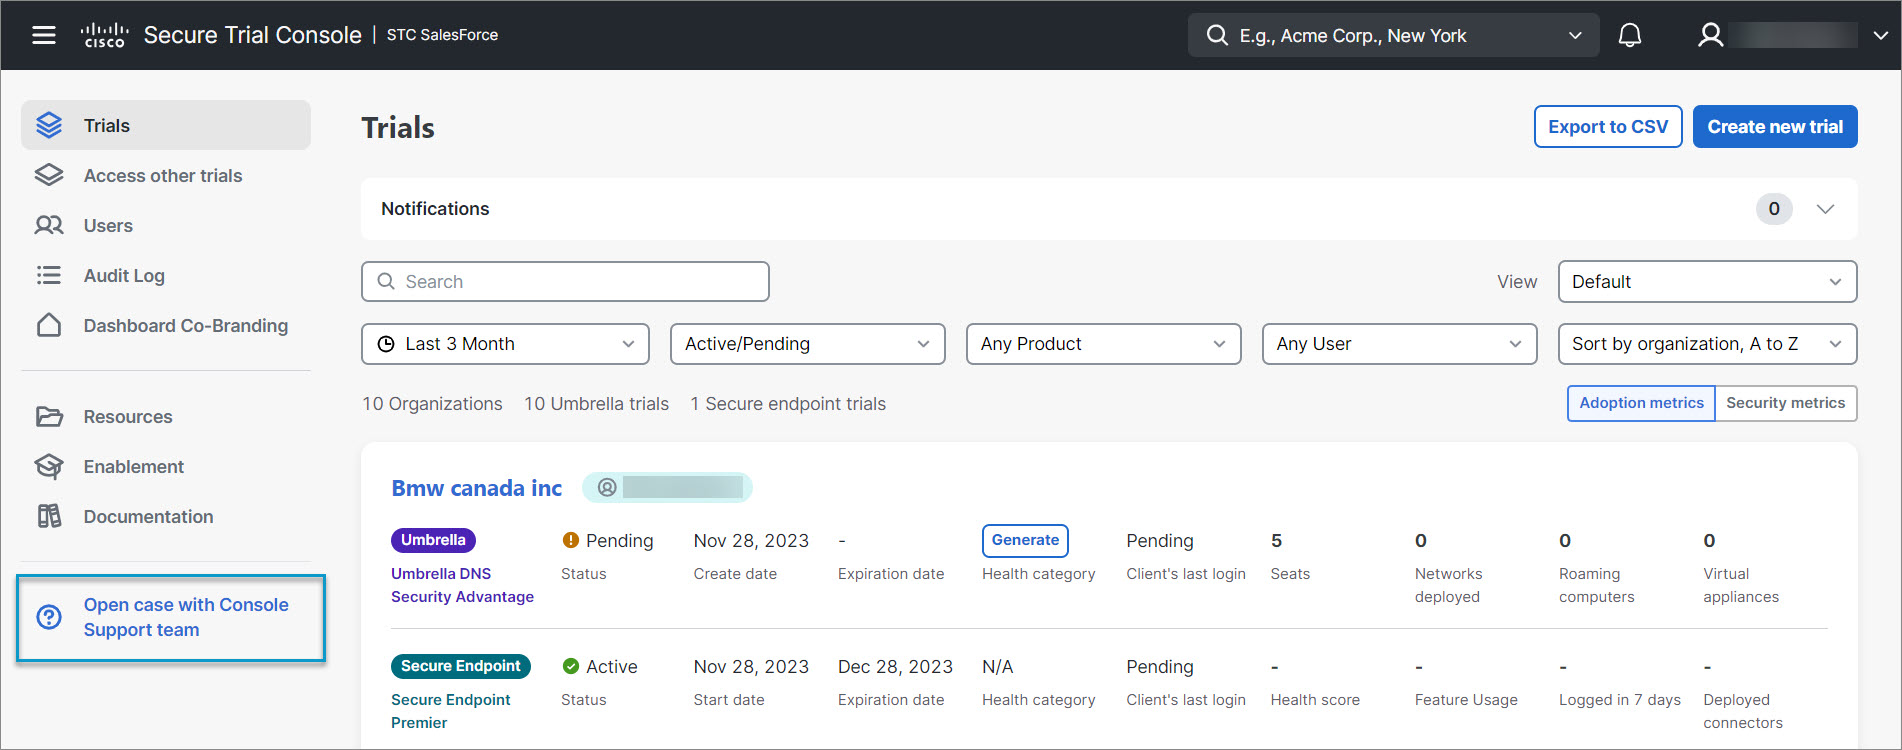
Task: Open the hamburger navigation menu
Action: [44, 35]
